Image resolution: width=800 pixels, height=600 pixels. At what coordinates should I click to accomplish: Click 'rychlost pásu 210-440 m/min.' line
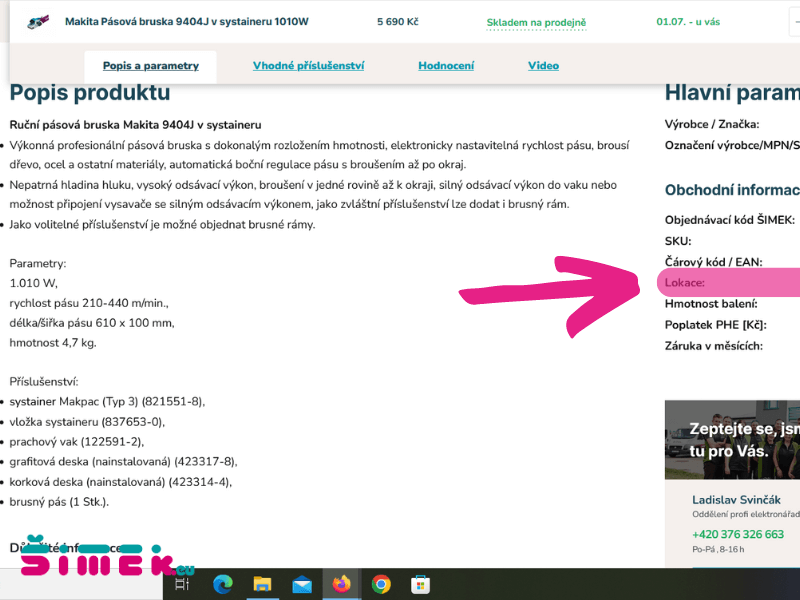(x=89, y=303)
